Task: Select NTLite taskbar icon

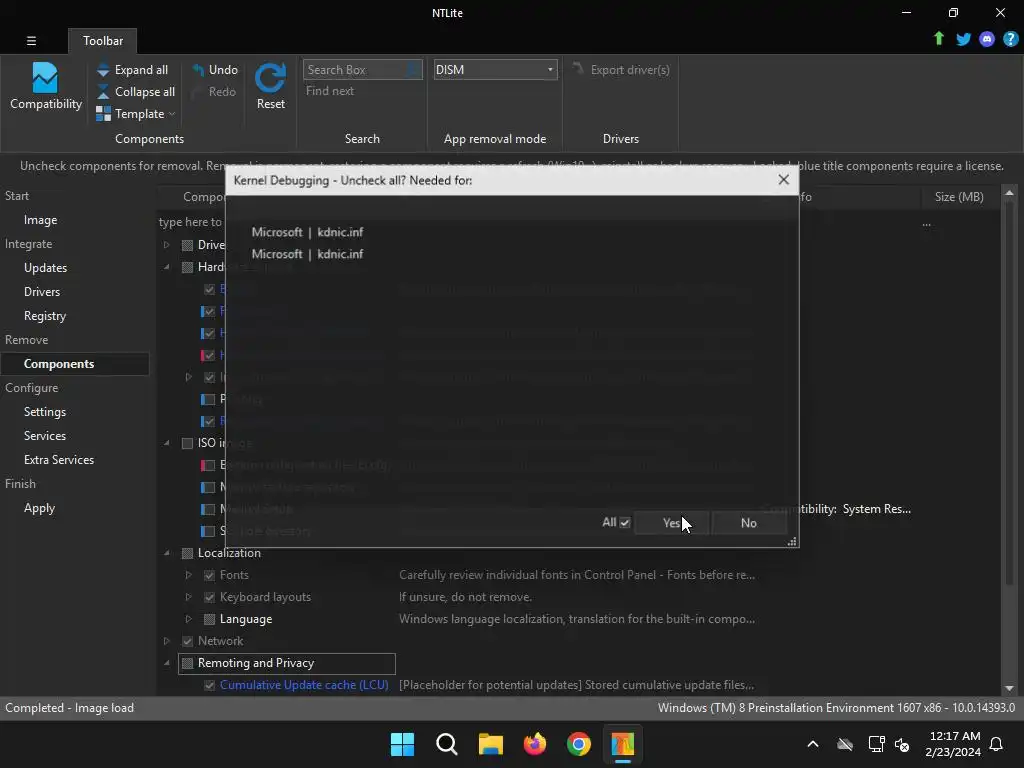Action: click(x=623, y=744)
